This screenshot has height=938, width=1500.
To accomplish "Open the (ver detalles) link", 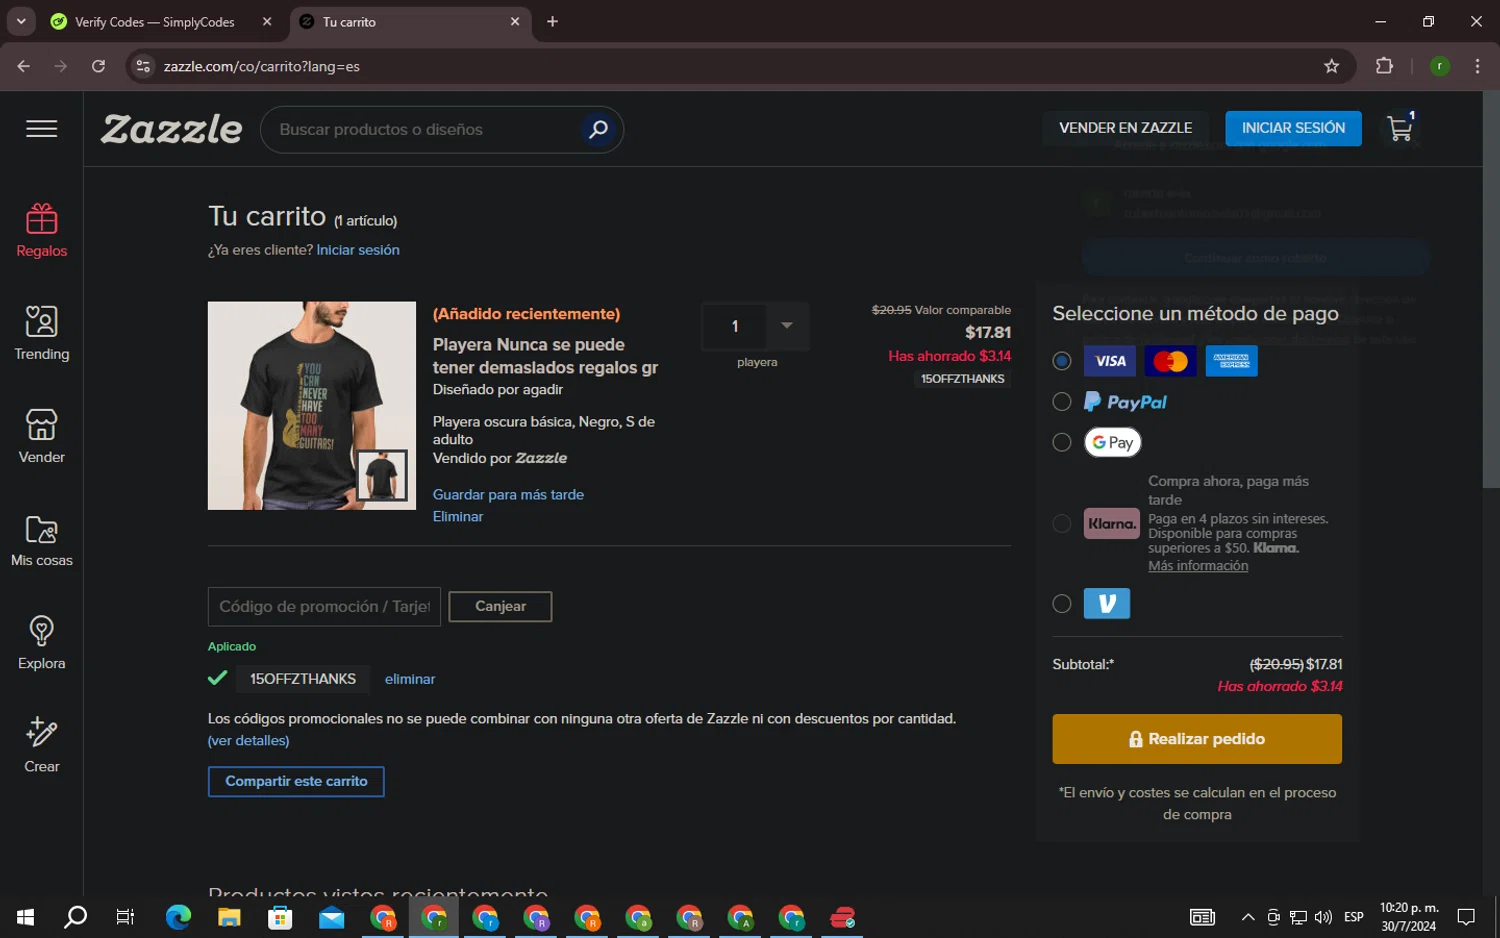I will pos(248,741).
